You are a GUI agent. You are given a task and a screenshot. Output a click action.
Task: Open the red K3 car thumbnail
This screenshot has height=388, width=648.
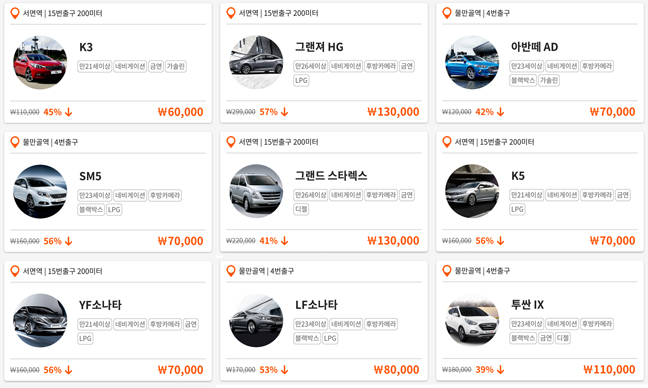click(40, 62)
